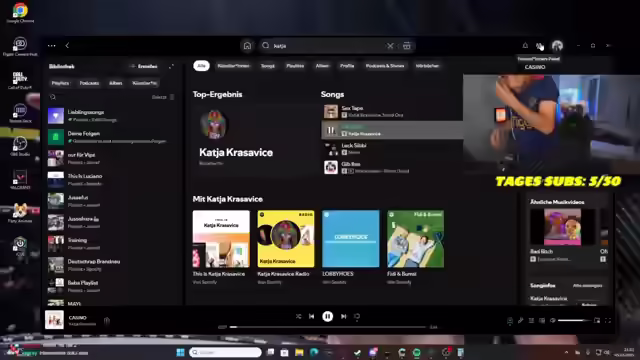Open Deine Folgen in library
Viewport: 640px width, 360px height.
pyautogui.click(x=111, y=137)
